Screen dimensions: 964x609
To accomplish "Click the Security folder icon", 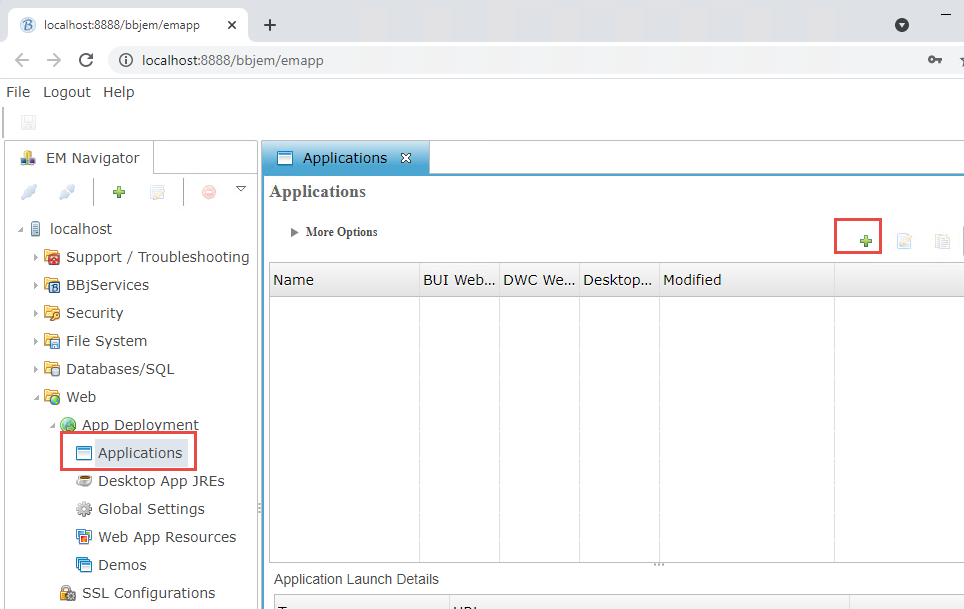I will click(x=52, y=313).
